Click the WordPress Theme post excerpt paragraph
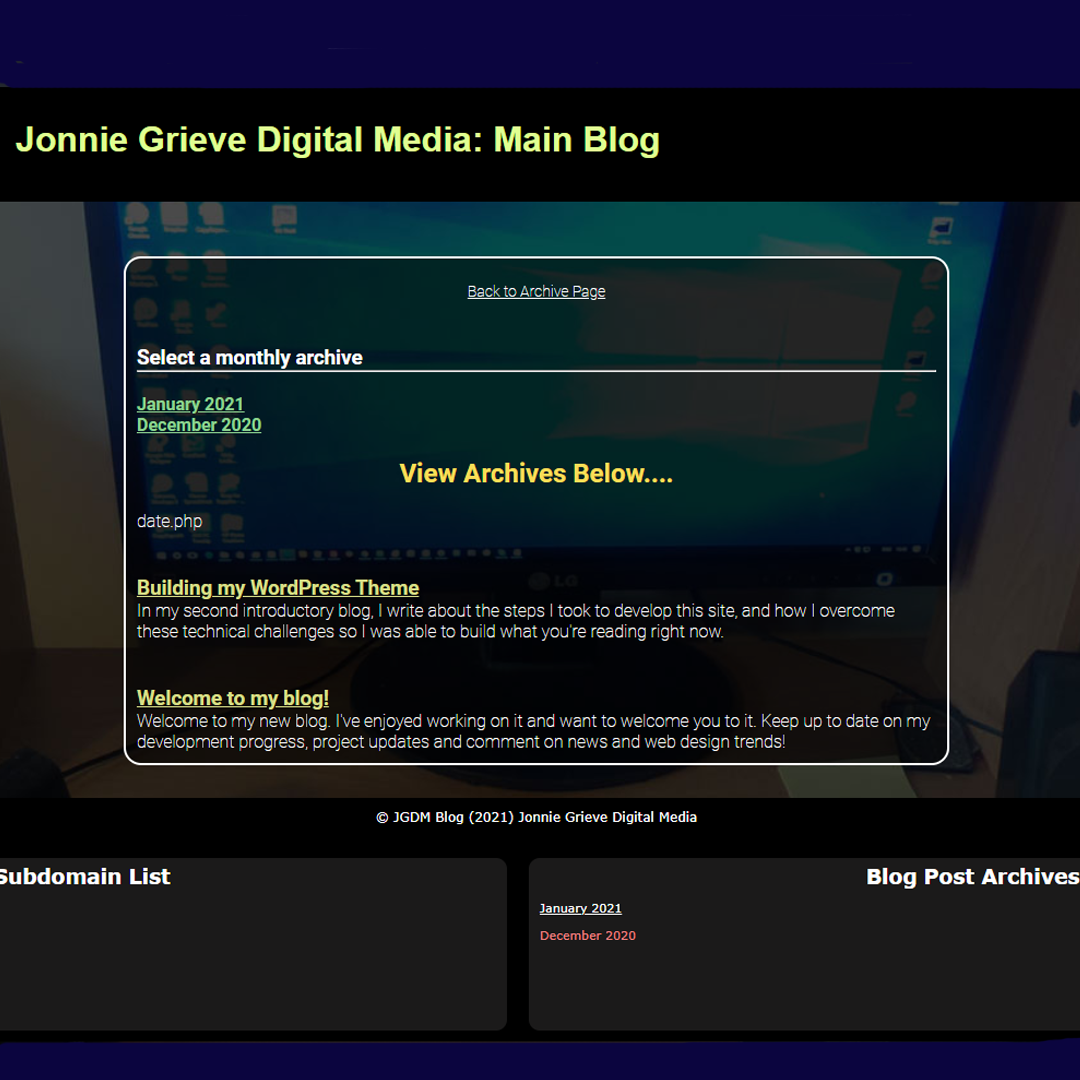This screenshot has width=1080, height=1080. point(515,621)
